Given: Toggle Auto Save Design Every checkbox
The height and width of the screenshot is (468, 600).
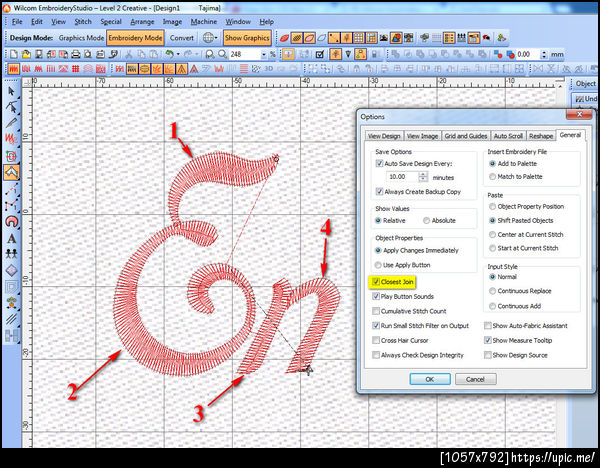Looking at the screenshot, I should point(379,163).
